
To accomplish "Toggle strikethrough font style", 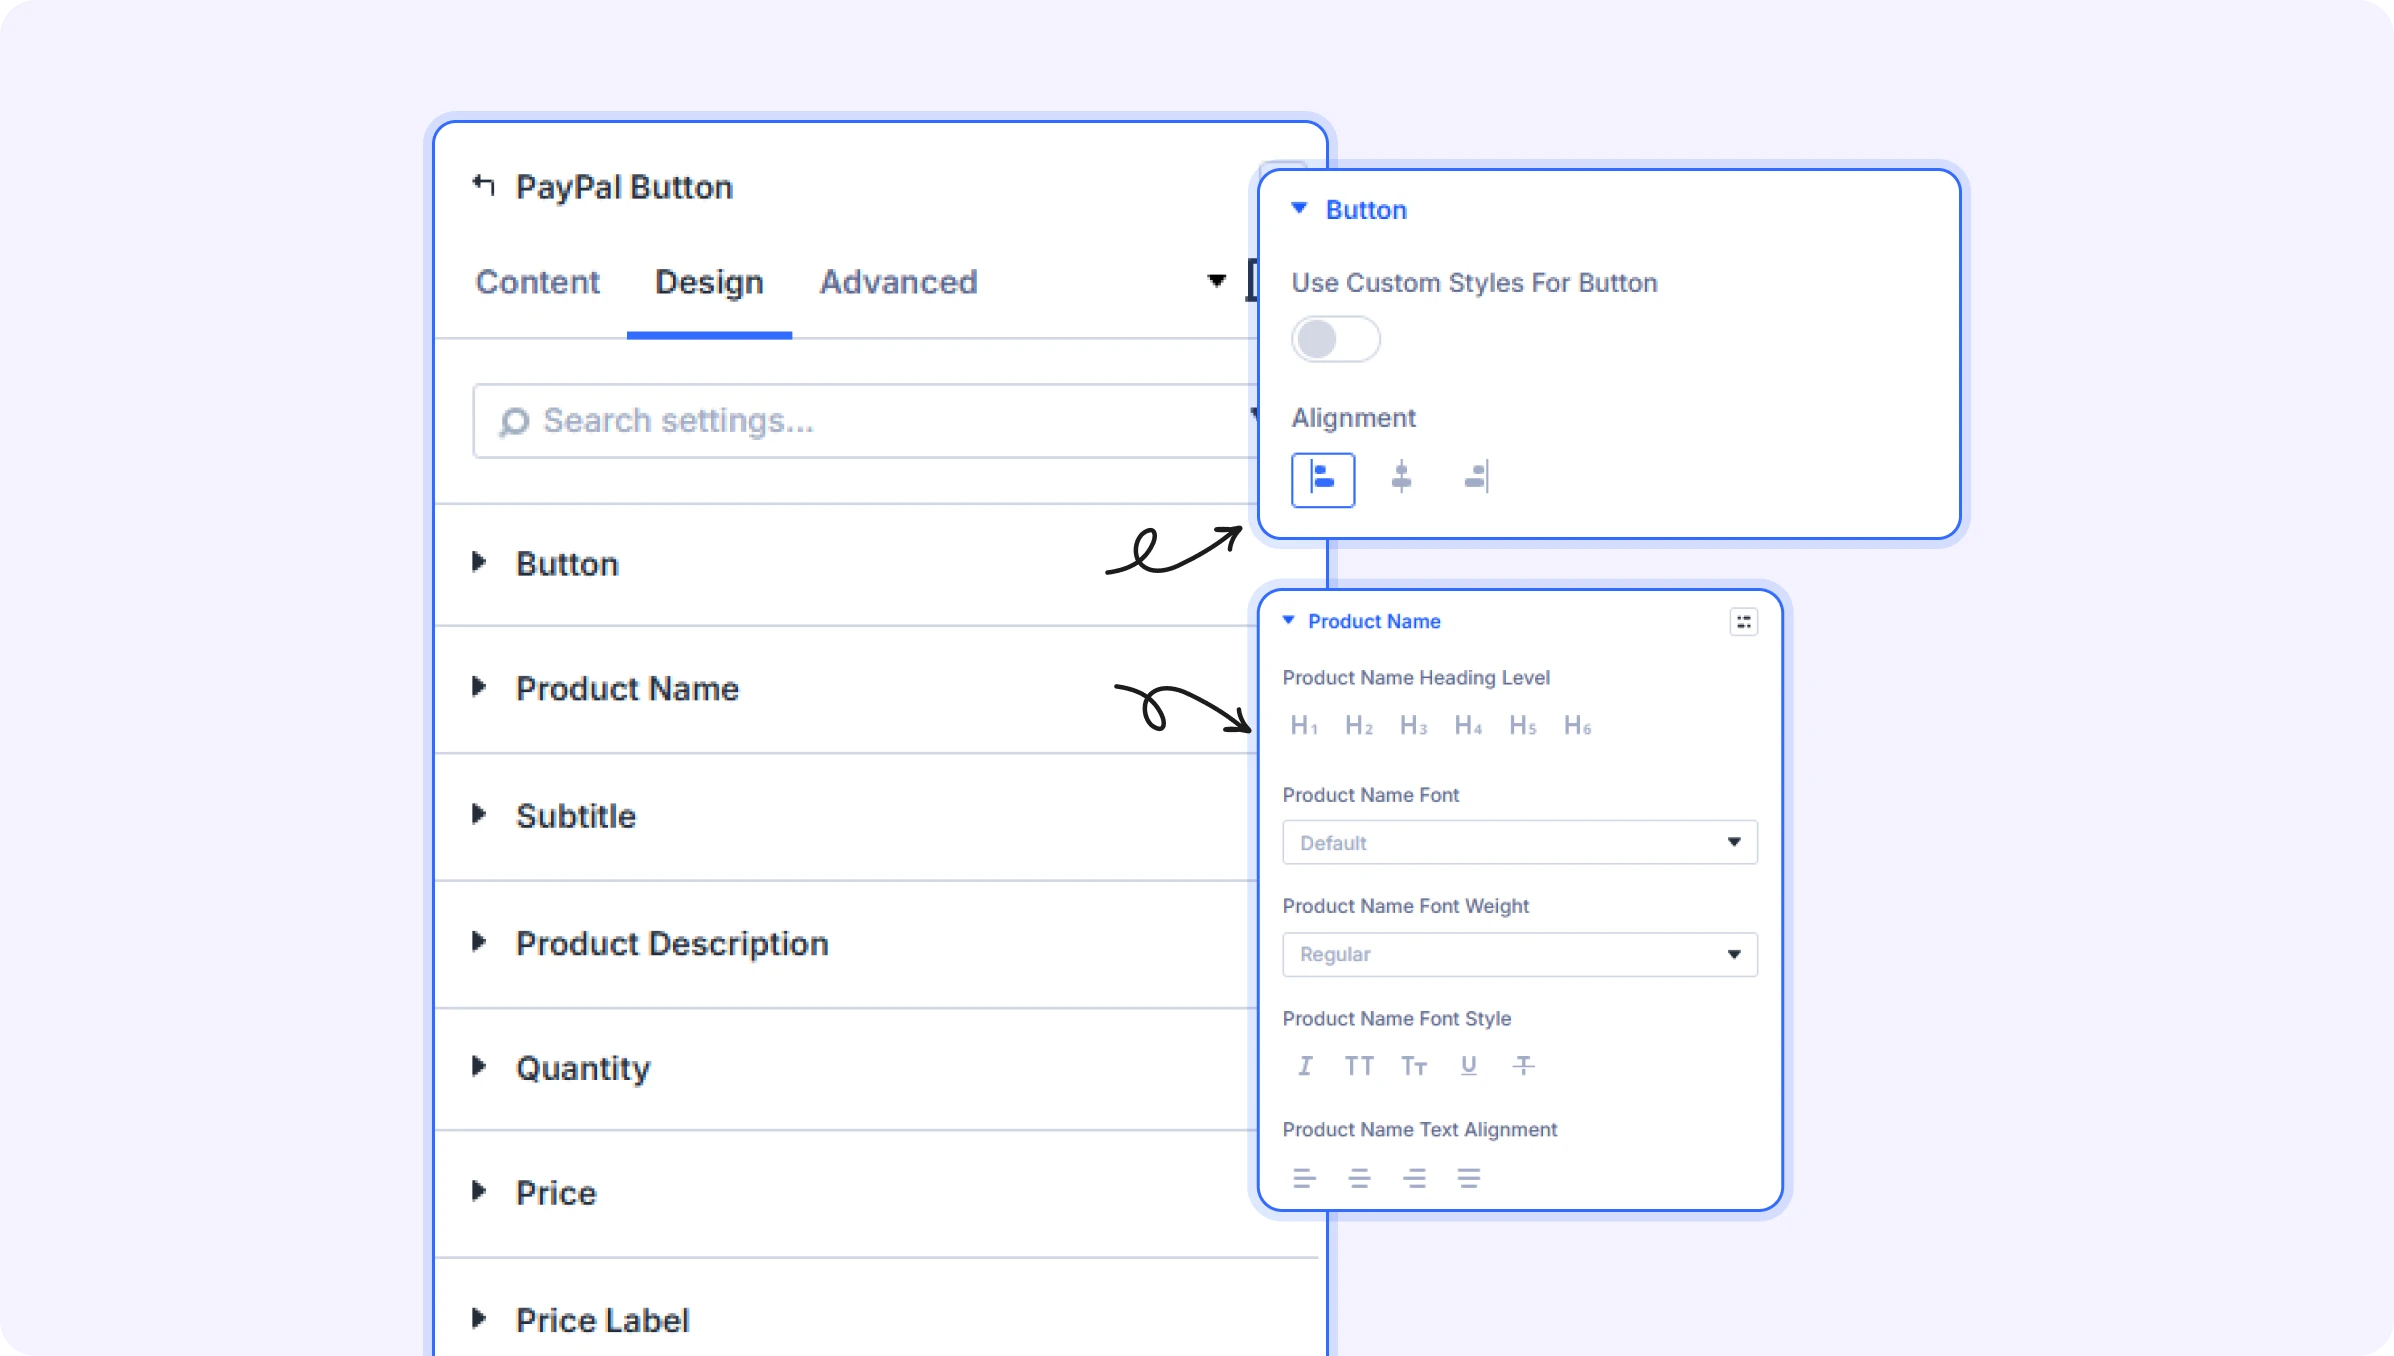I will (x=1523, y=1066).
